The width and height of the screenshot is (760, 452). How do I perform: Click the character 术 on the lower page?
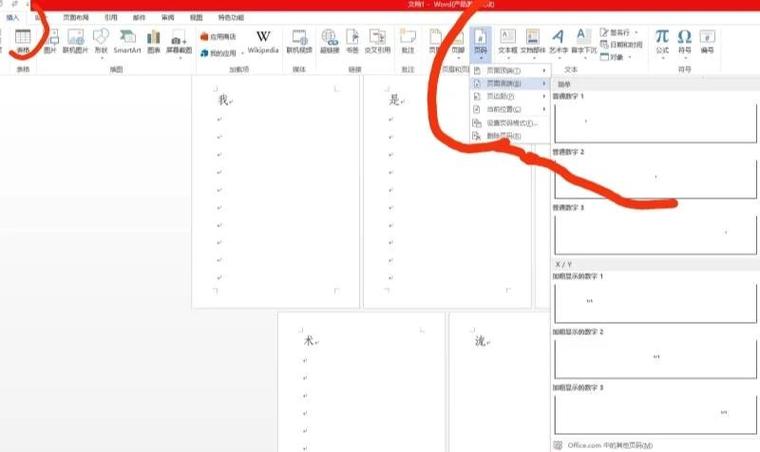click(x=309, y=341)
